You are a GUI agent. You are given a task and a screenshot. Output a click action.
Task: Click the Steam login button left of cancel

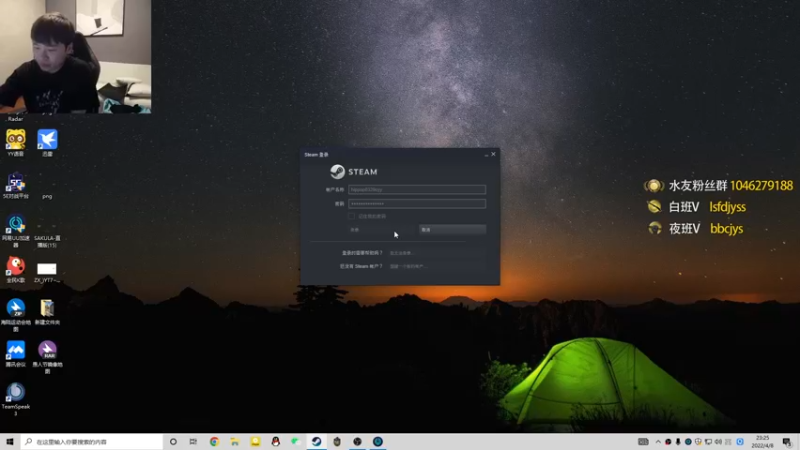[x=381, y=230]
